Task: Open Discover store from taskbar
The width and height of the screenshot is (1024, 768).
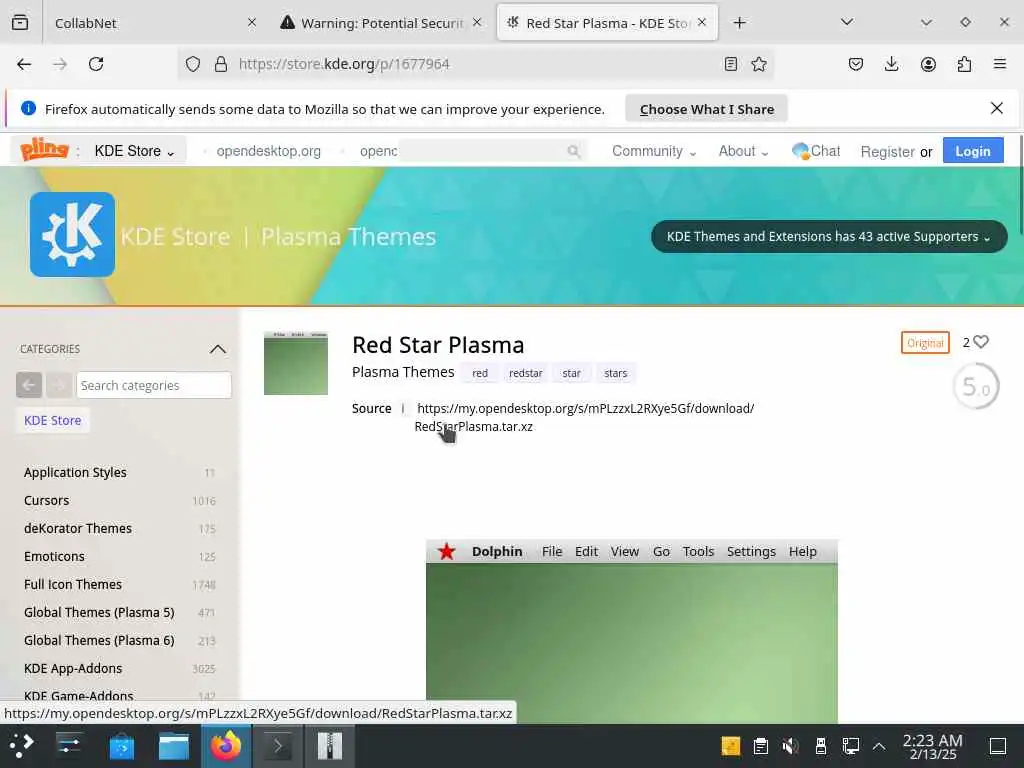Action: (x=121, y=746)
